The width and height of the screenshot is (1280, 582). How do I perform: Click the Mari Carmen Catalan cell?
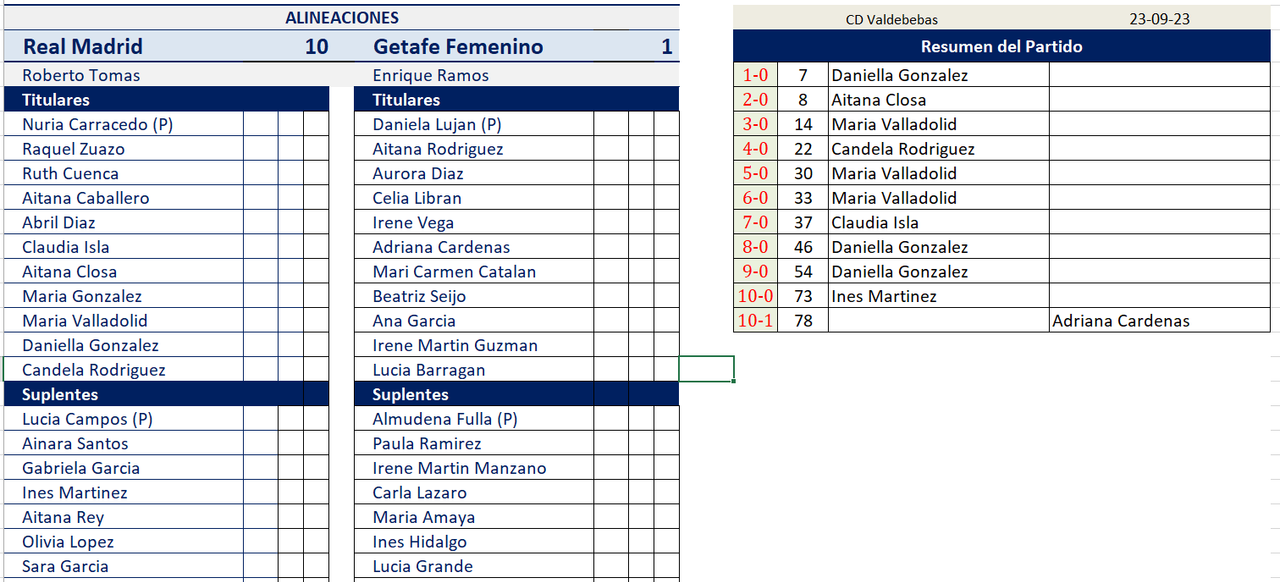coord(454,272)
